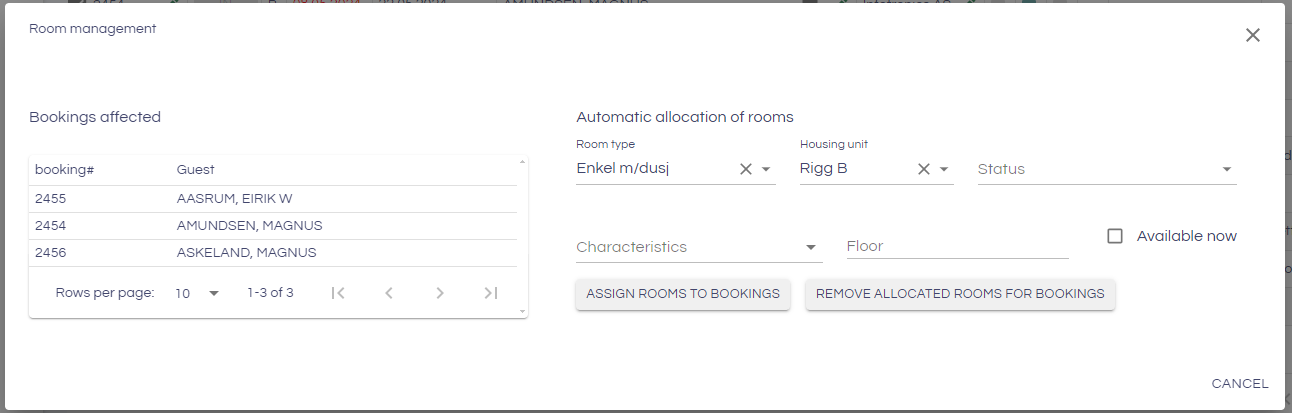The height and width of the screenshot is (413, 1292).
Task: Sort by the Guest column header
Action: pyautogui.click(x=196, y=170)
